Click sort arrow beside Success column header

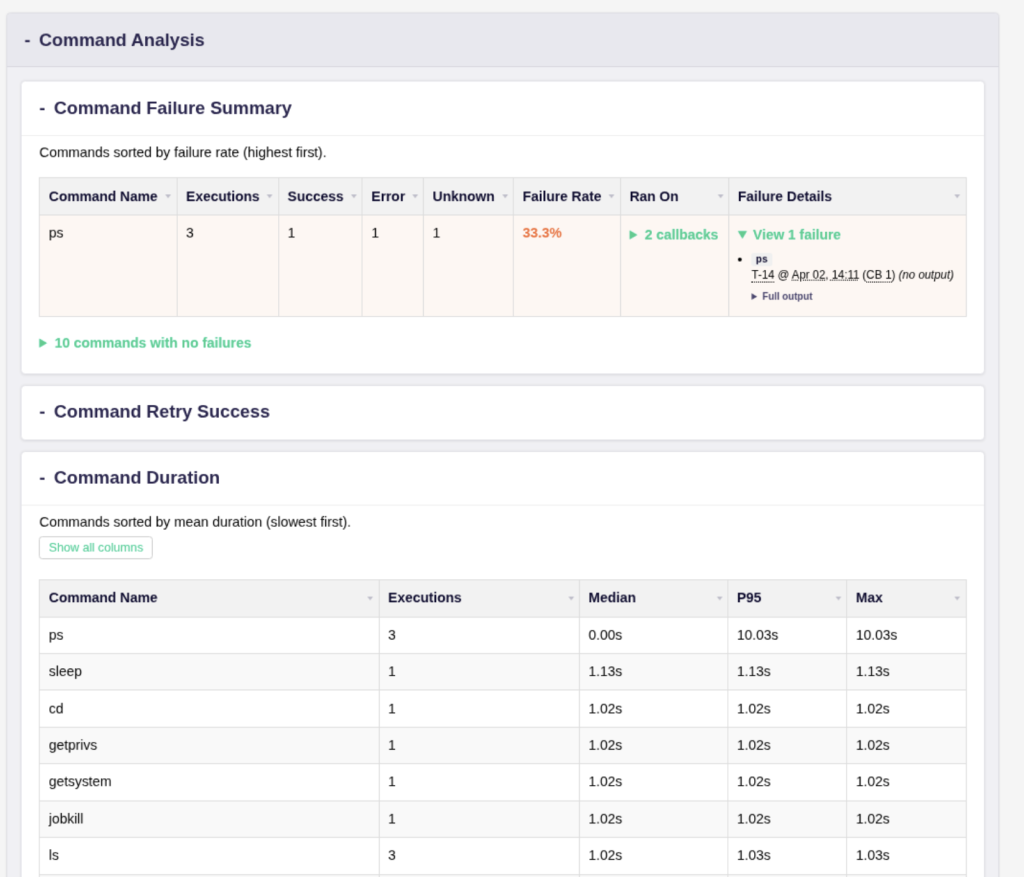[353, 197]
